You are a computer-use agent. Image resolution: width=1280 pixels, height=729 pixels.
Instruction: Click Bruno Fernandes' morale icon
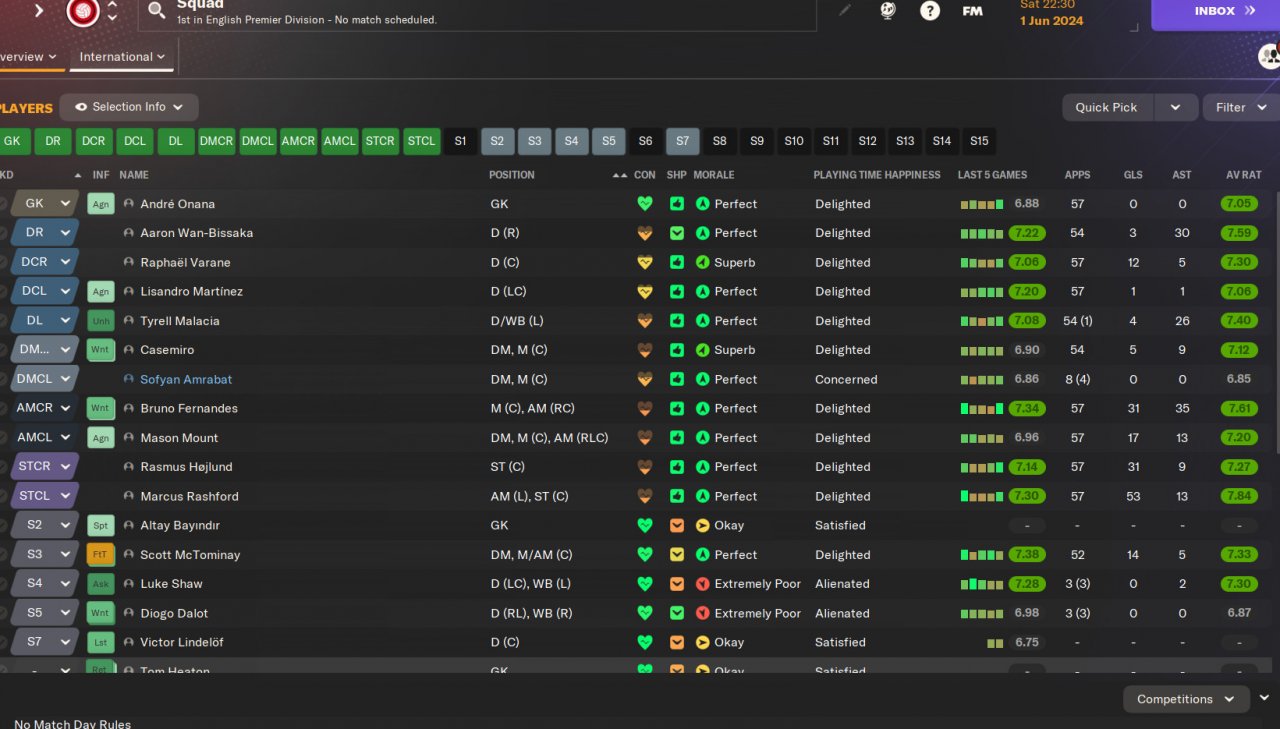(703, 408)
